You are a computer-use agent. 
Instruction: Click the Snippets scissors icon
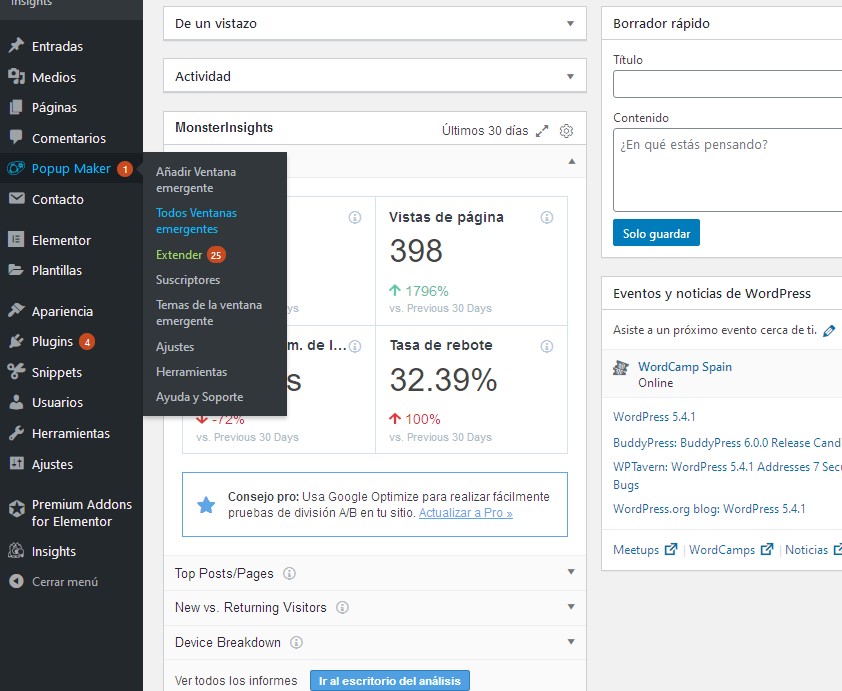click(17, 371)
